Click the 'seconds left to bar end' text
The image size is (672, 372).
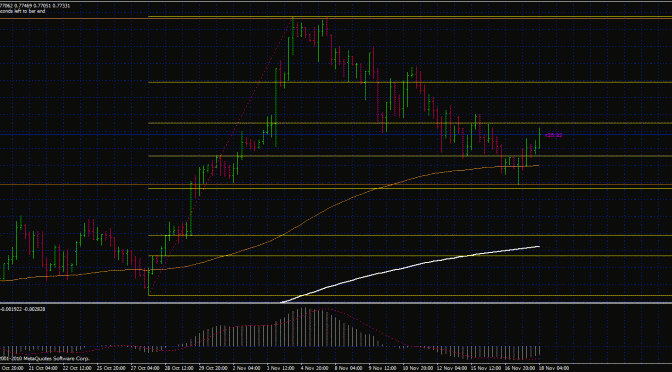(x=22, y=12)
